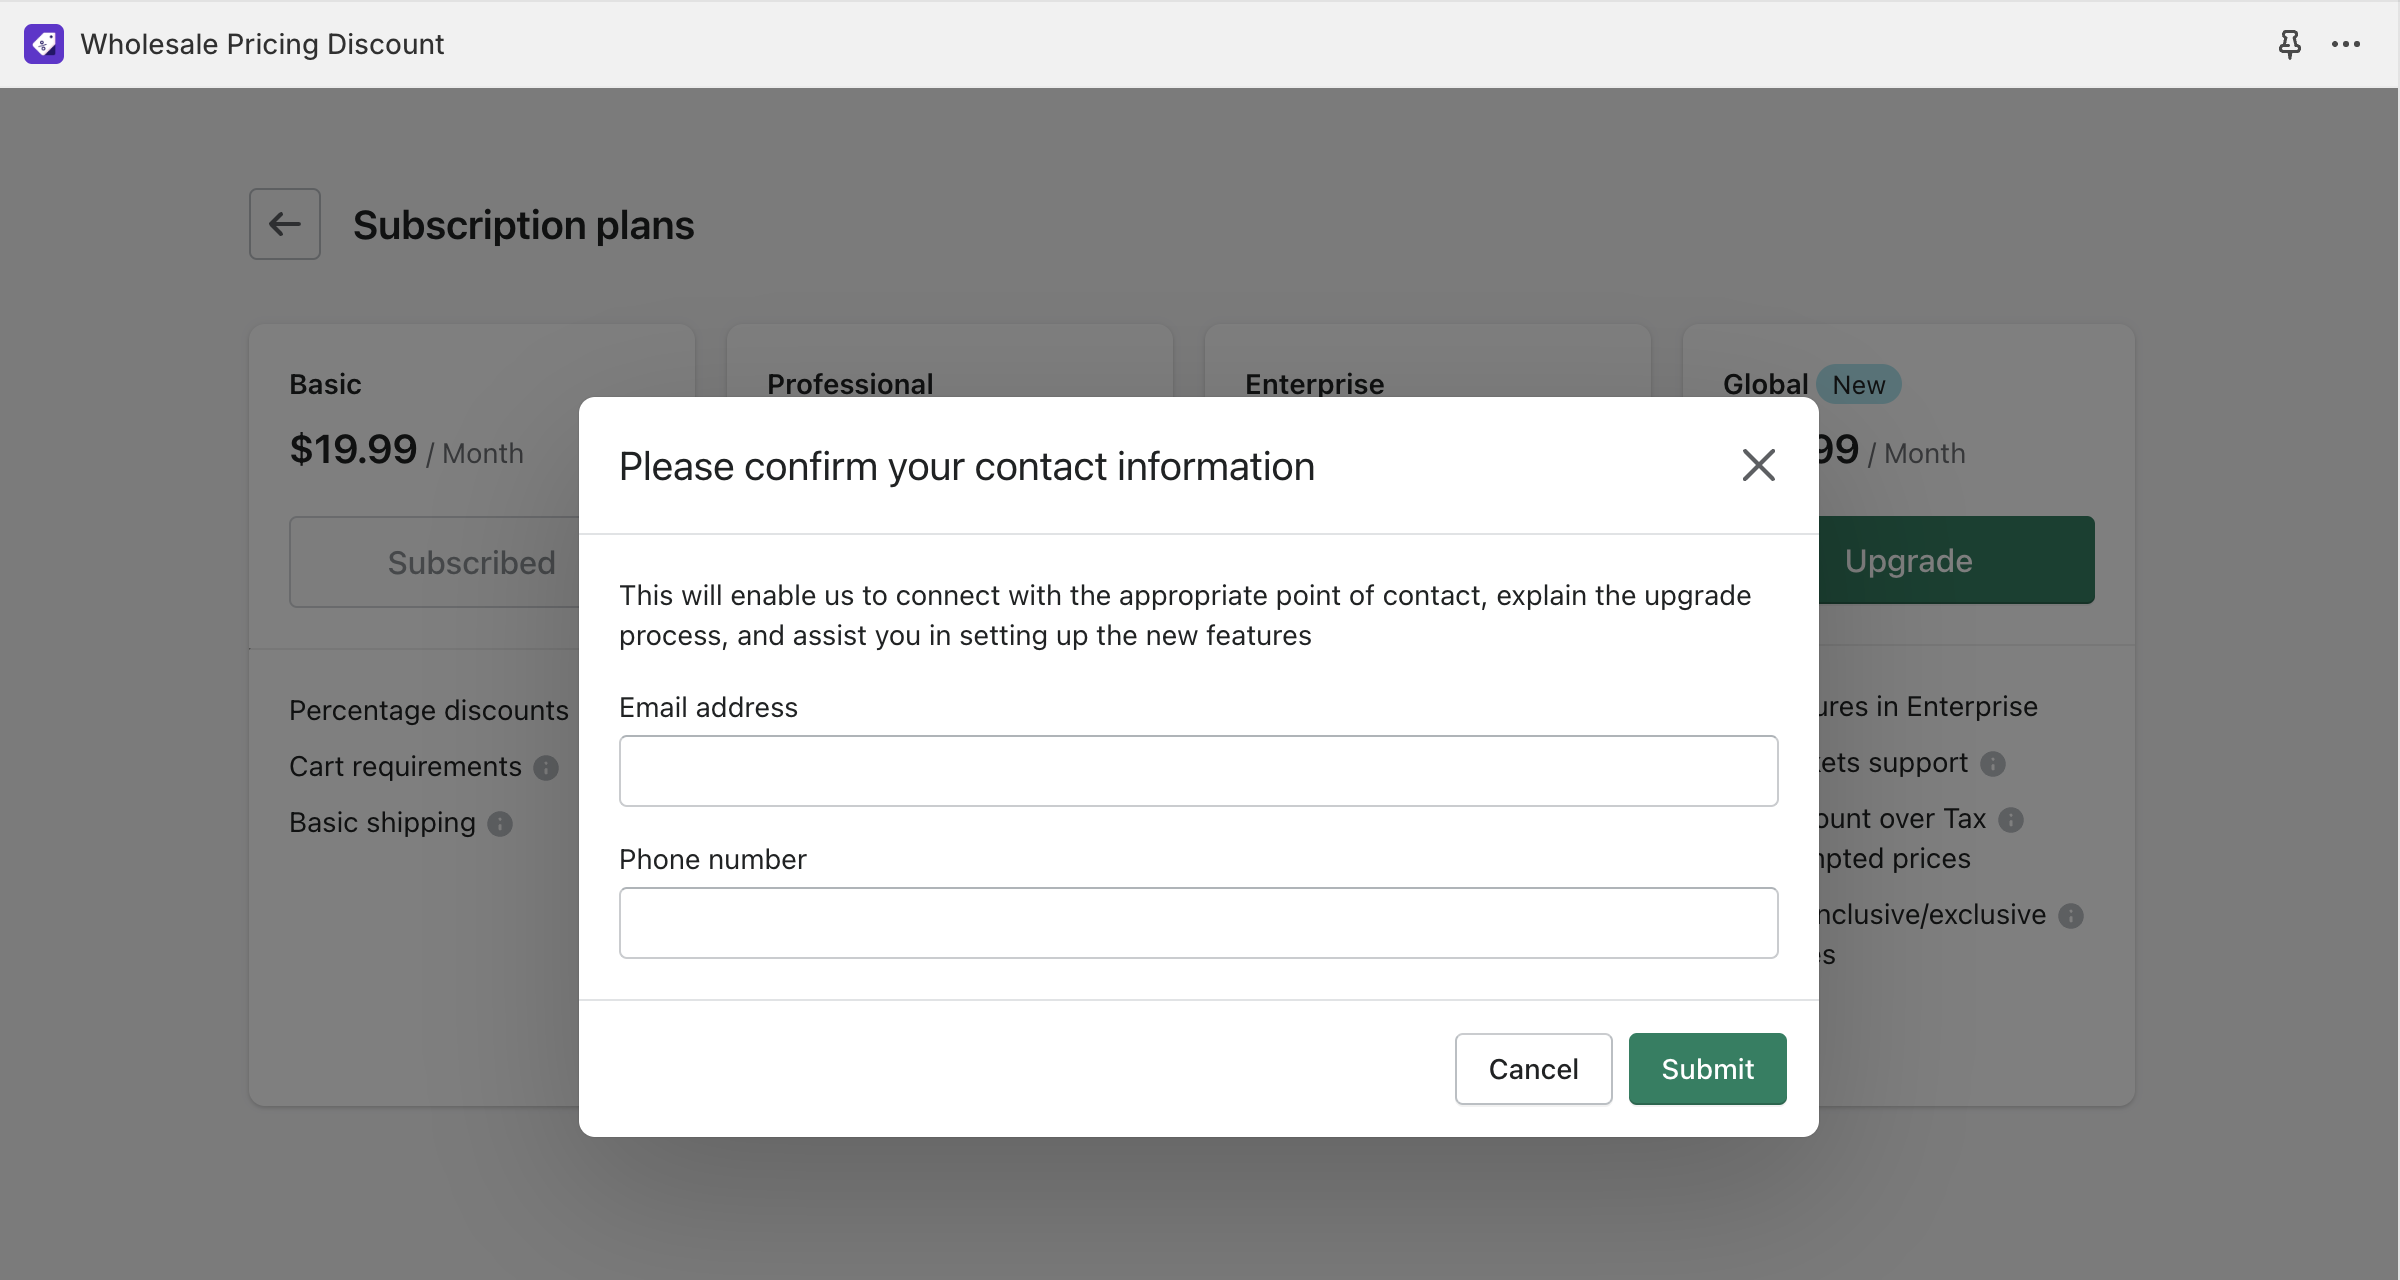Click the Phone number field label

point(712,860)
